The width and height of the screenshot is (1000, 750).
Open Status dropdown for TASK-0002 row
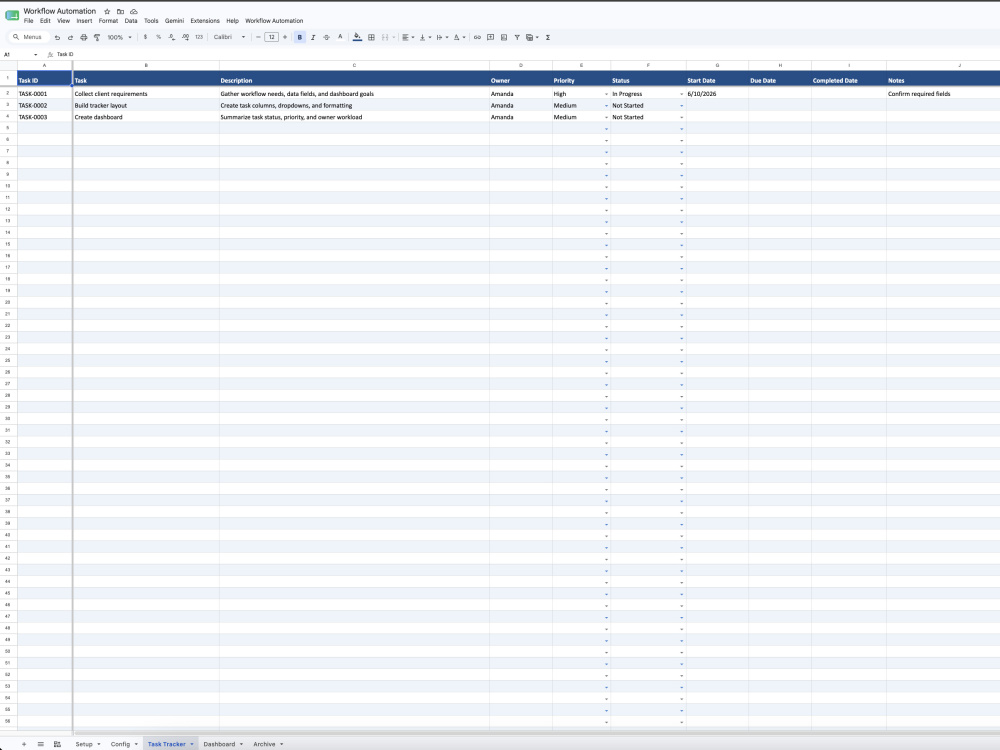tap(682, 106)
